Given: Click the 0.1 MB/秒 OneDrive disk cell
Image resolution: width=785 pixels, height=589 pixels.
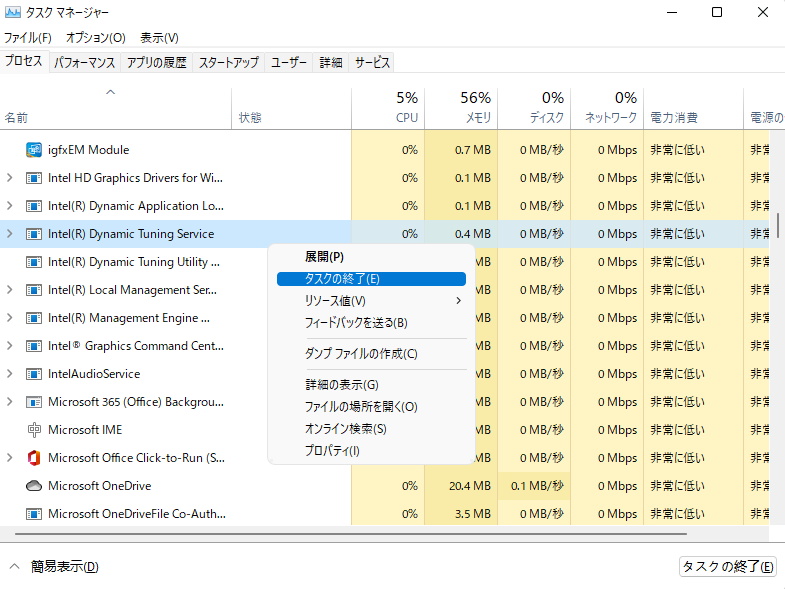Looking at the screenshot, I should 534,486.
